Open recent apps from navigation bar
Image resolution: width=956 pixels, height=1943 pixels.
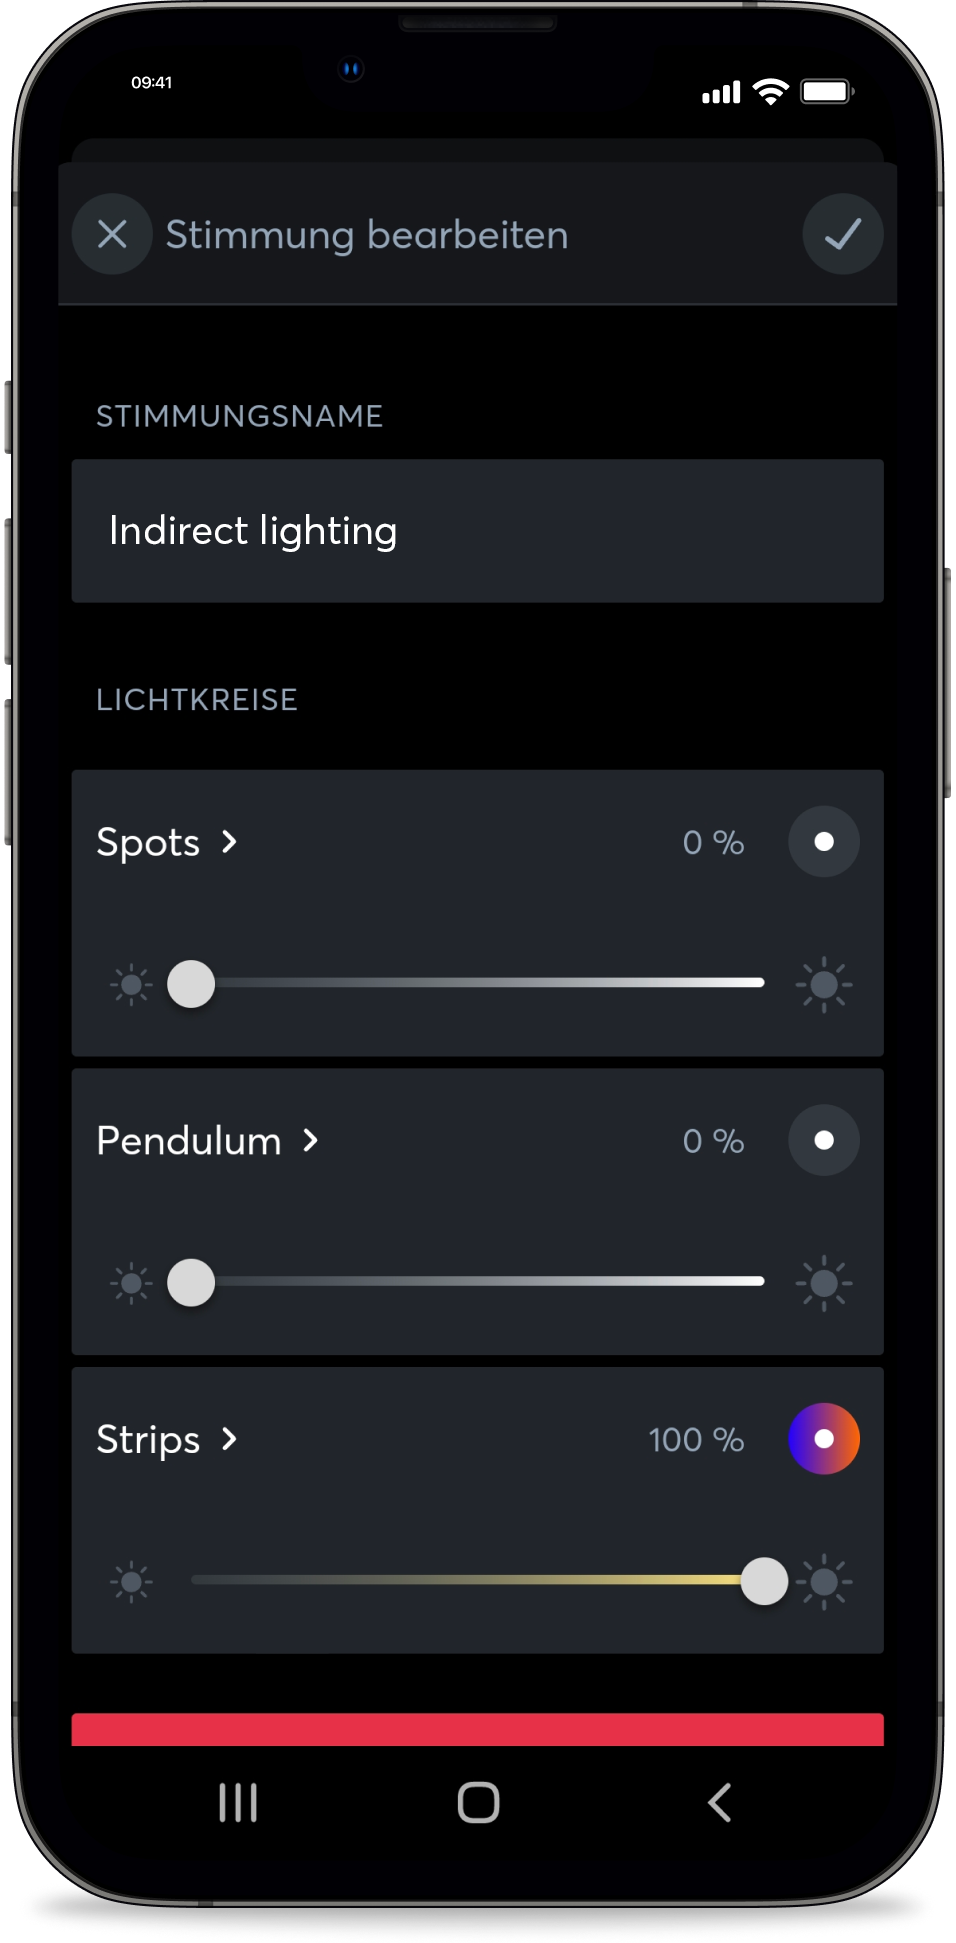238,1803
